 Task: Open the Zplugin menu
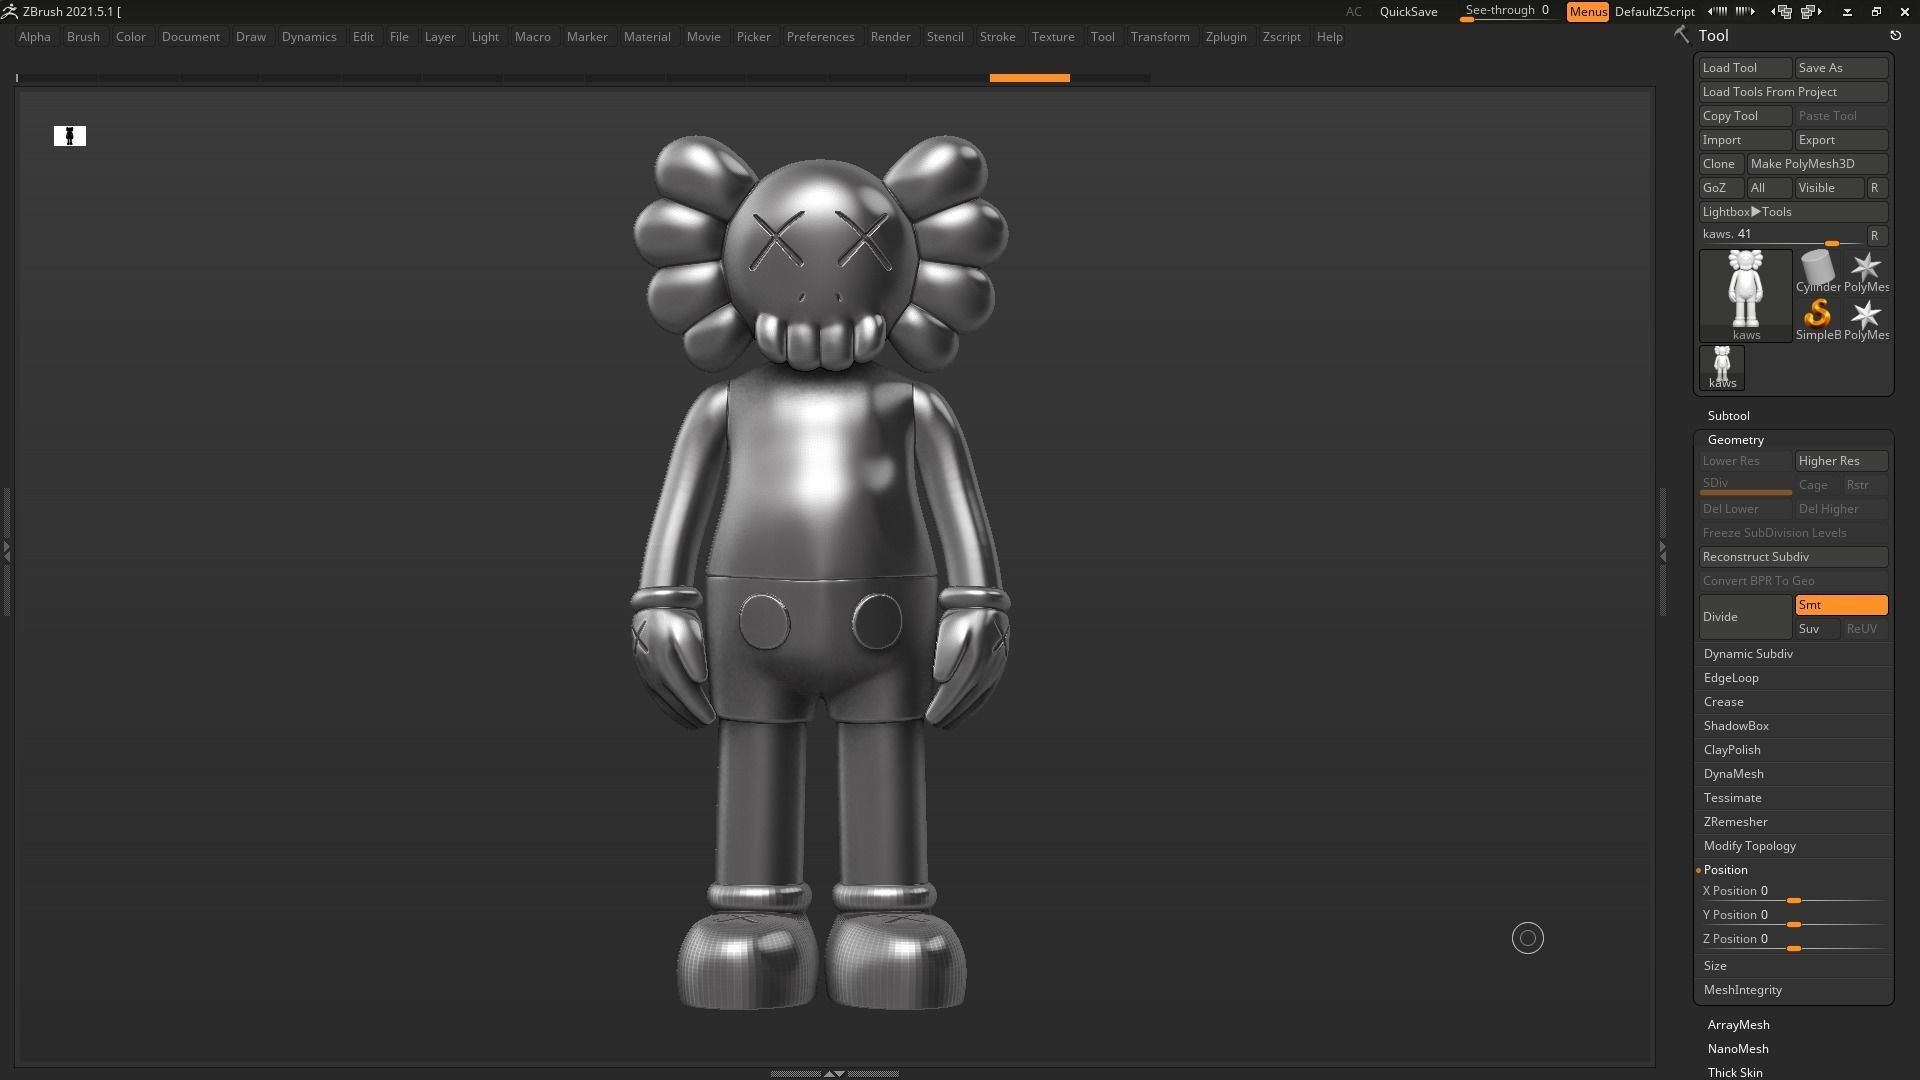click(x=1226, y=37)
